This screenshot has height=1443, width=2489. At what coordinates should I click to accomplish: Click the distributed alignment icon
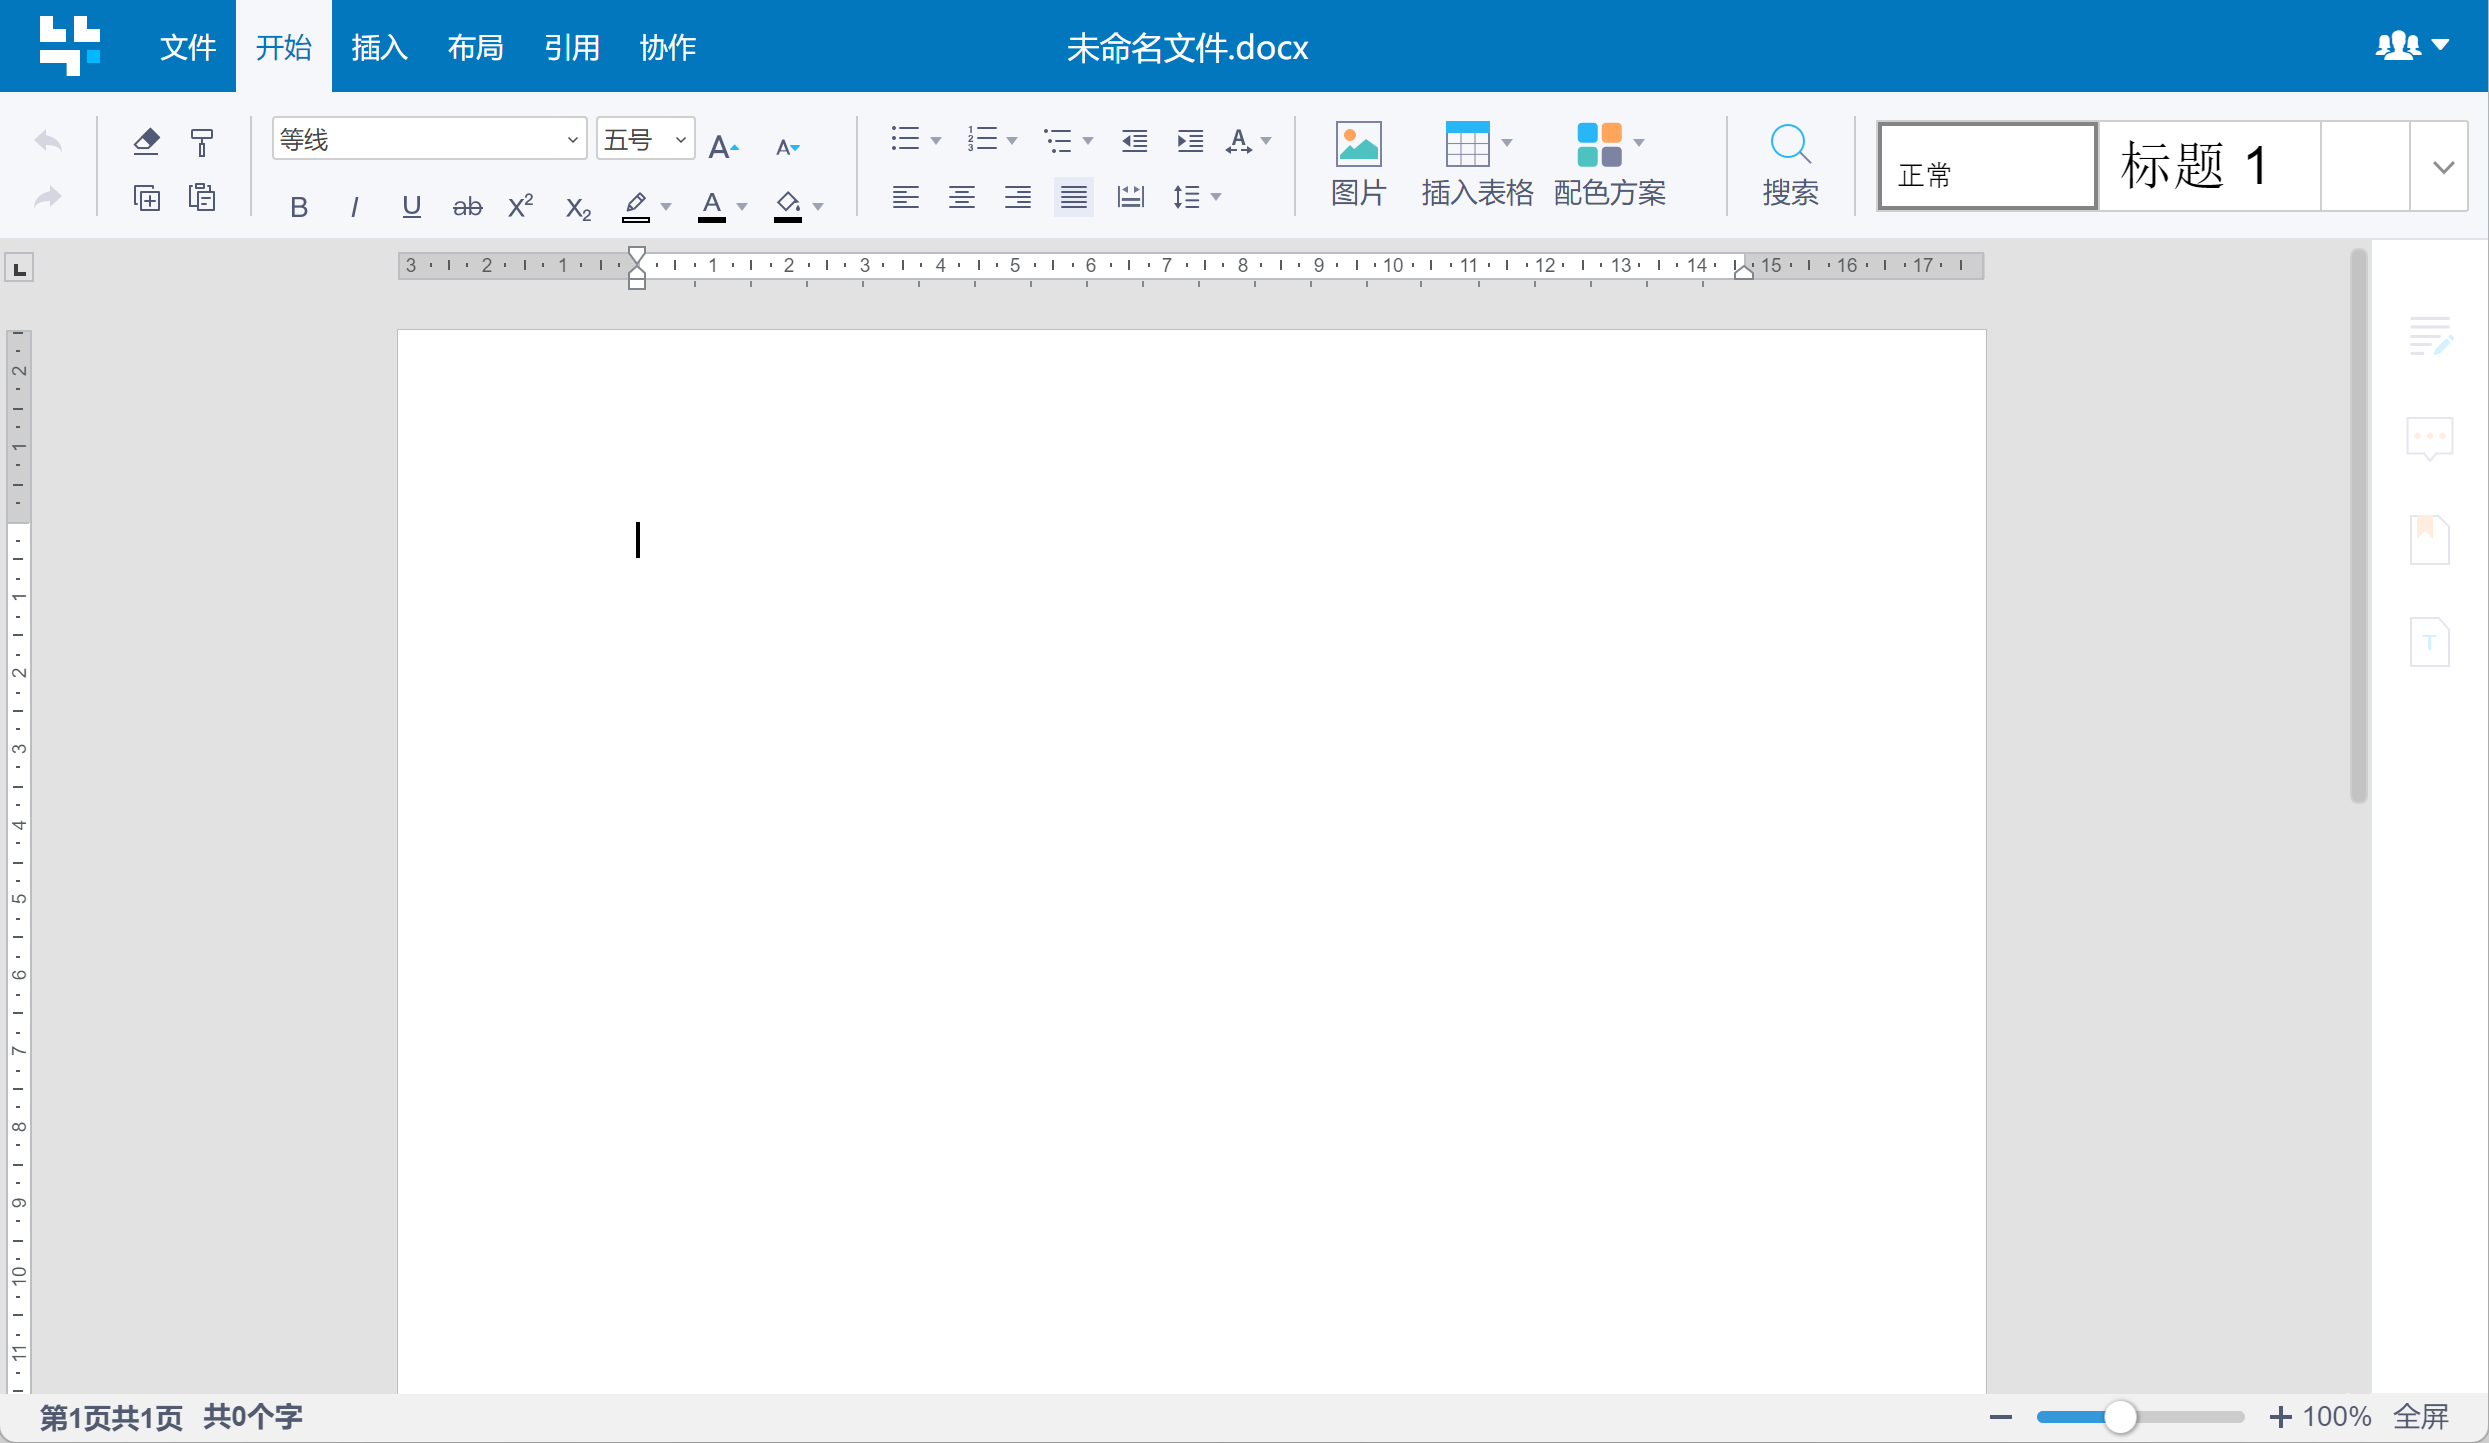click(x=1130, y=197)
